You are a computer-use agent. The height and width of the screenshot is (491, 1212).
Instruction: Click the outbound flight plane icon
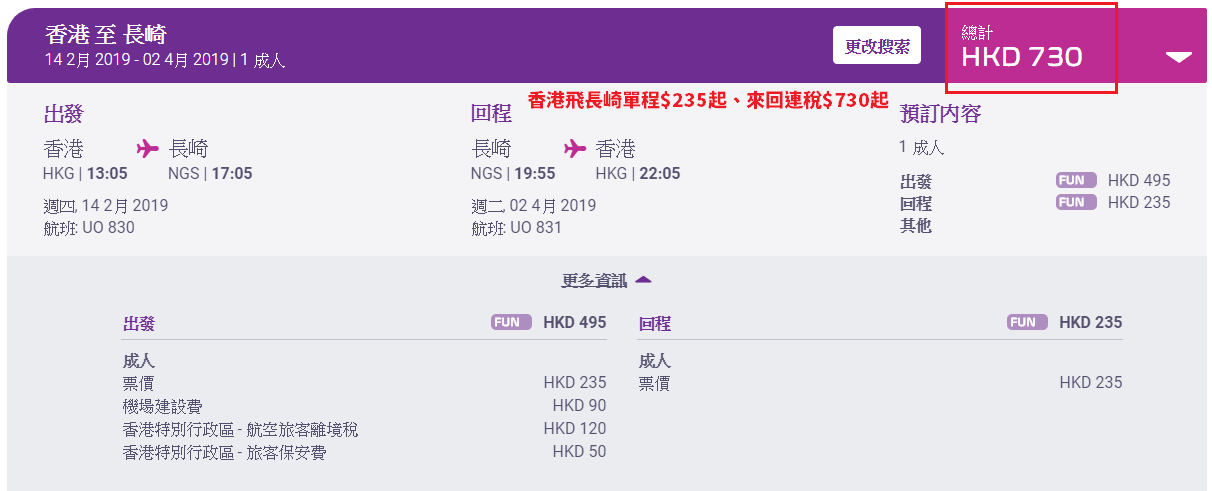148,149
